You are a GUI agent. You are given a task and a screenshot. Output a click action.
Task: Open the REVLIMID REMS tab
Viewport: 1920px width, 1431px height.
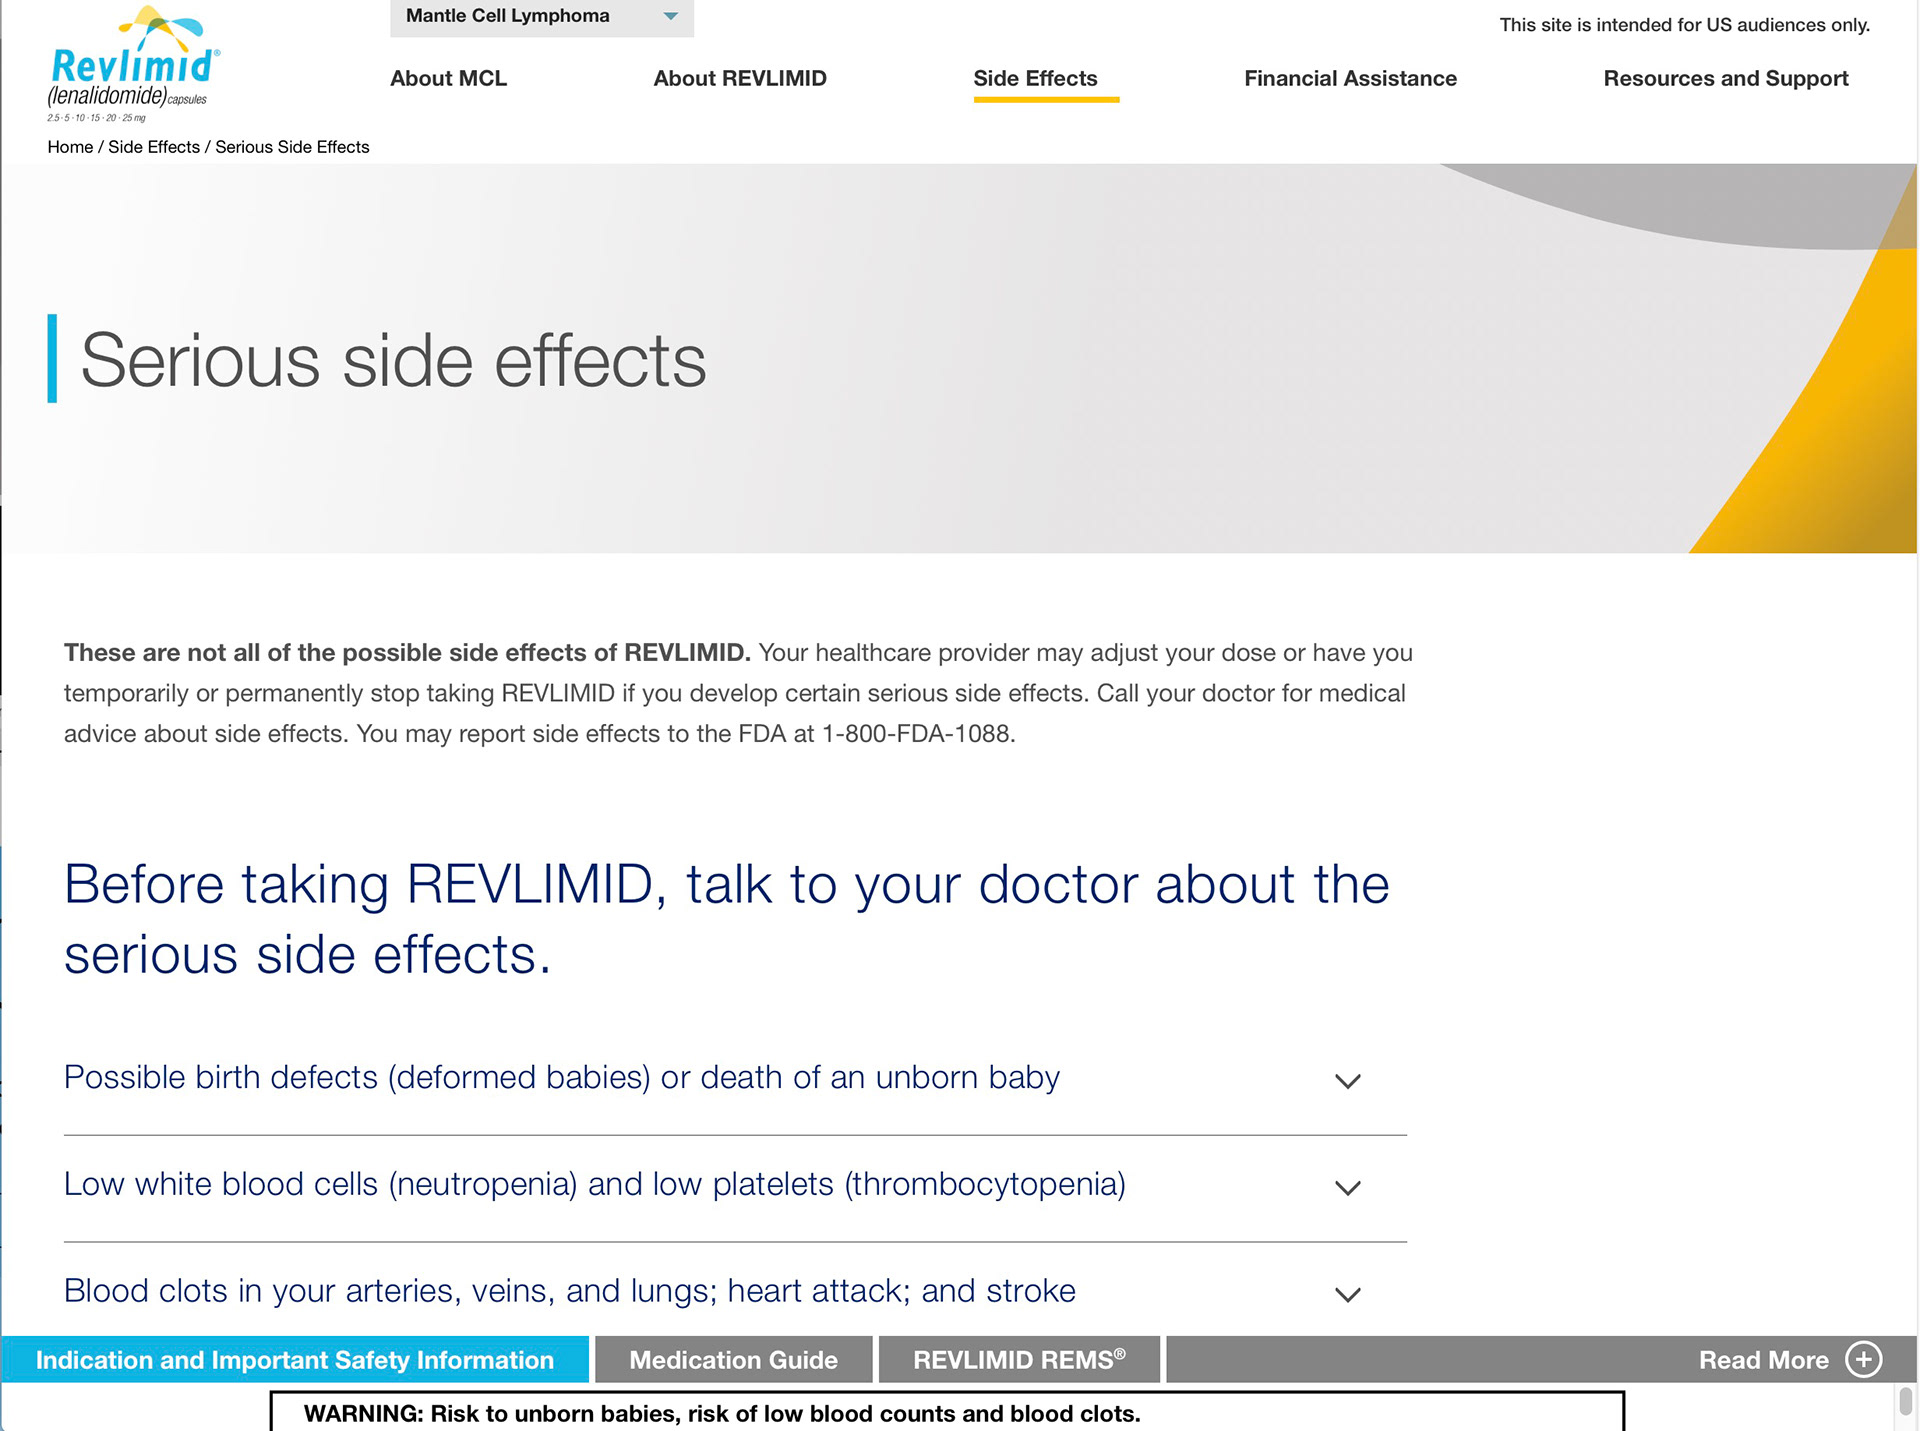[x=1019, y=1360]
